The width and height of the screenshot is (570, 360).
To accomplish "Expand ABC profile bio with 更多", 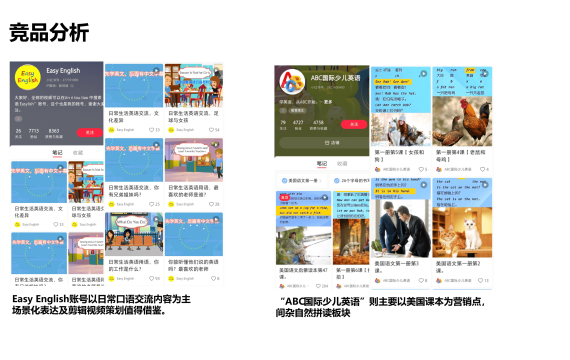I will (x=328, y=102).
